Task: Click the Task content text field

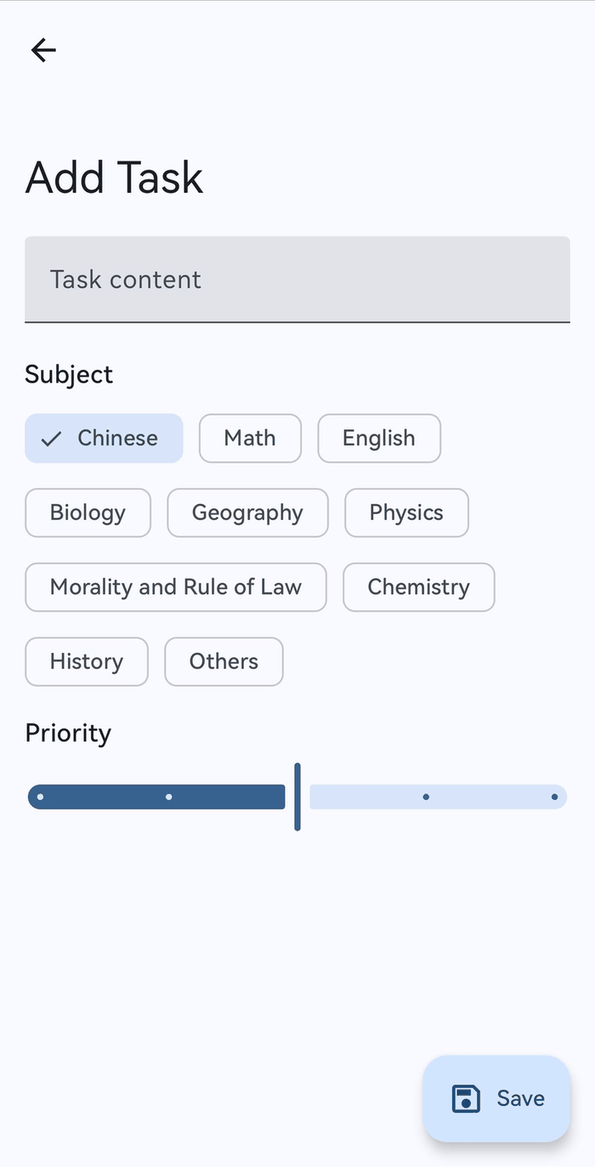Action: click(297, 279)
